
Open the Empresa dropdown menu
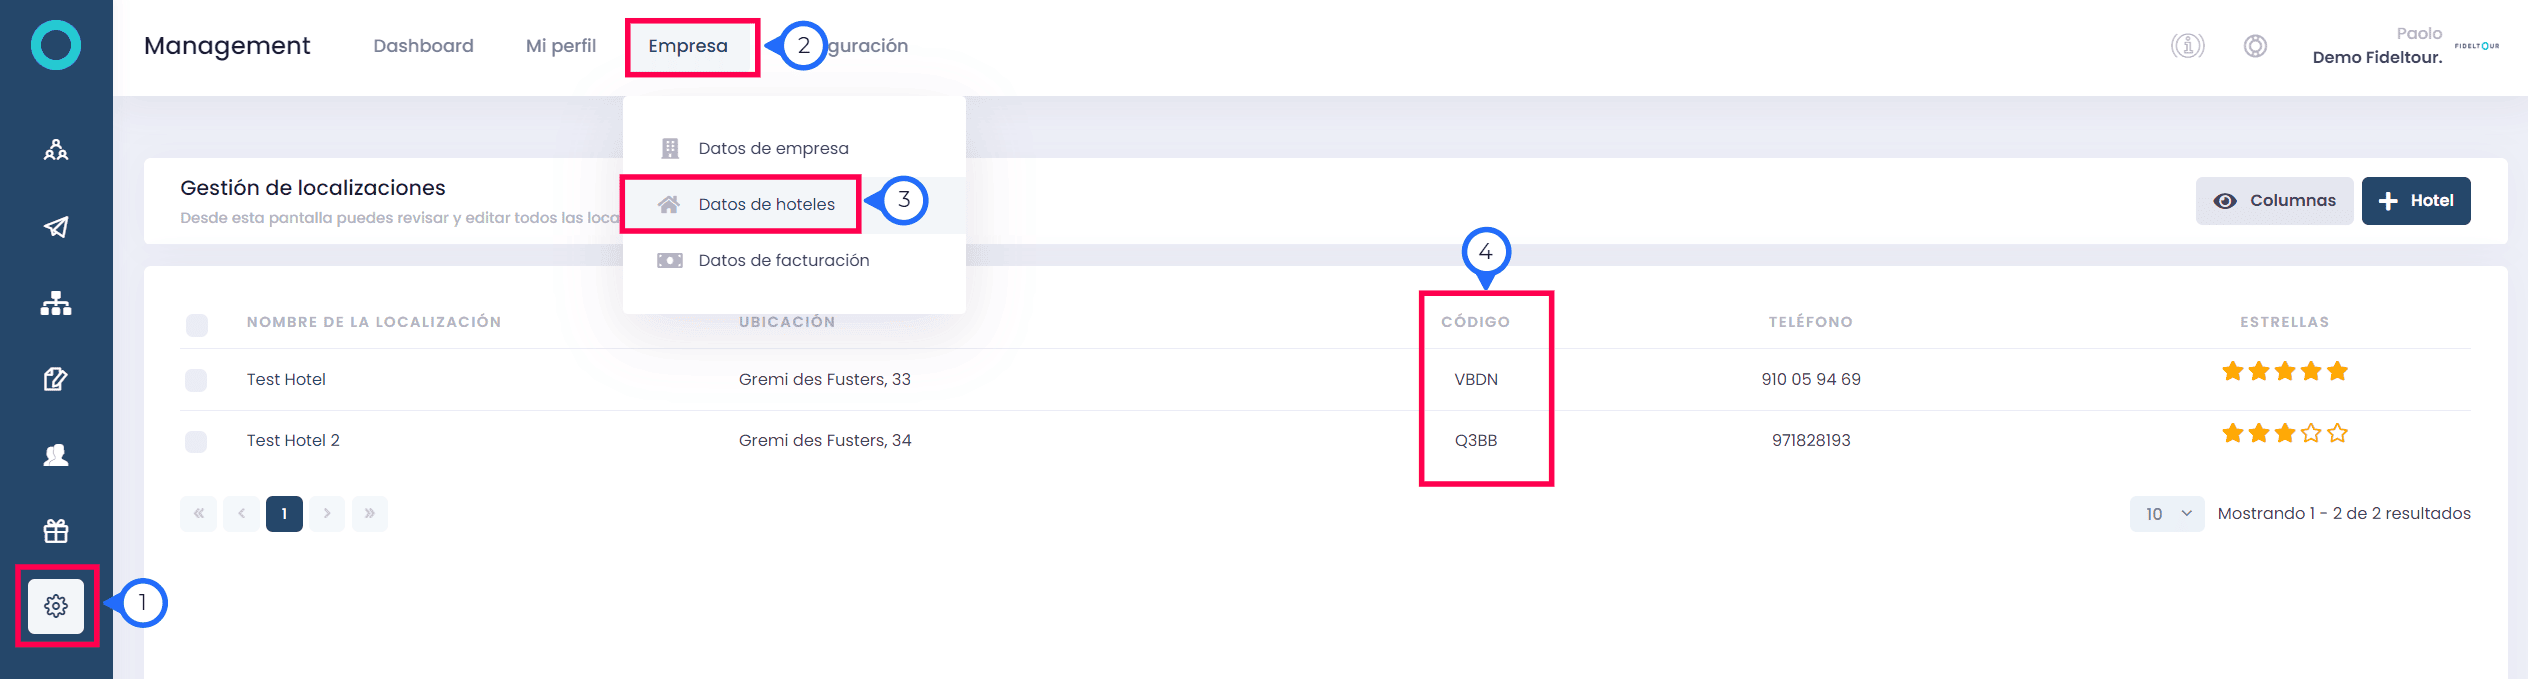point(688,46)
